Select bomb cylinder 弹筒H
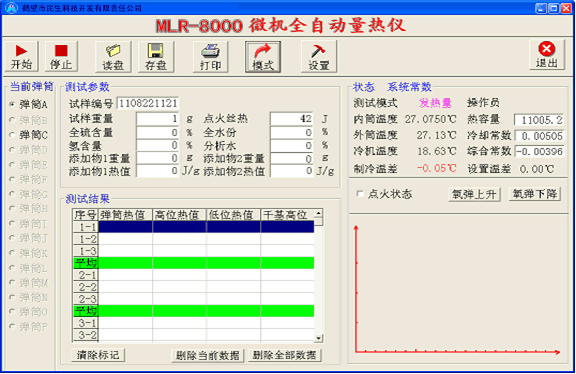Screen dimensions: 576x374 (29, 209)
